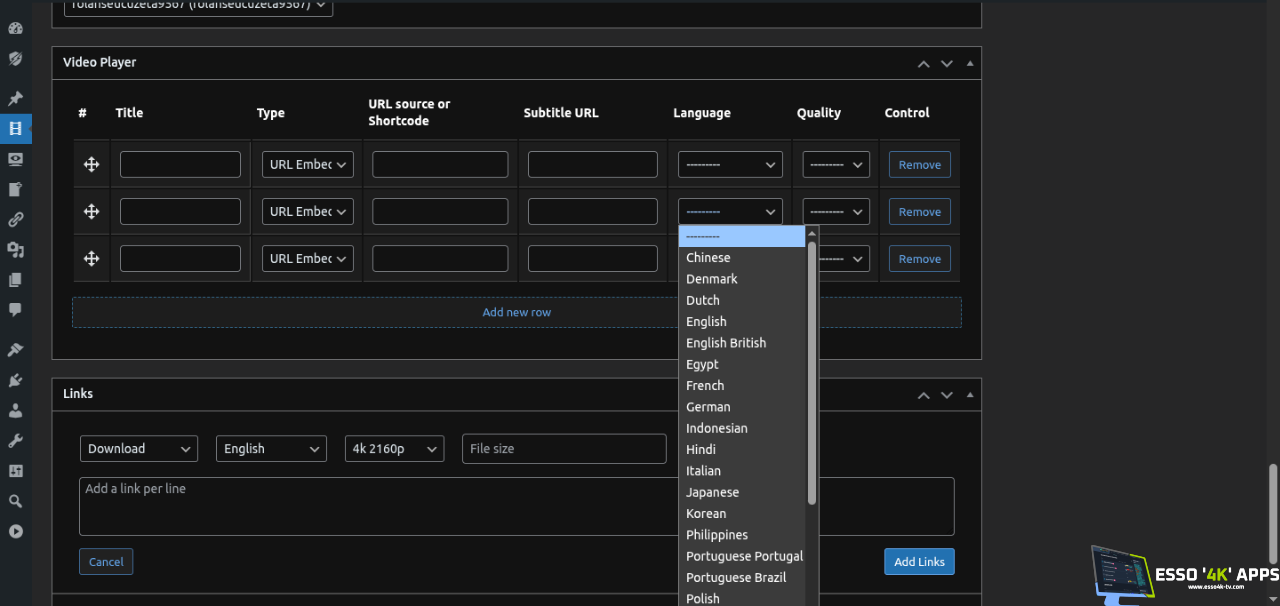Open Dashboard from the sidebar gauge icon

(x=15, y=28)
